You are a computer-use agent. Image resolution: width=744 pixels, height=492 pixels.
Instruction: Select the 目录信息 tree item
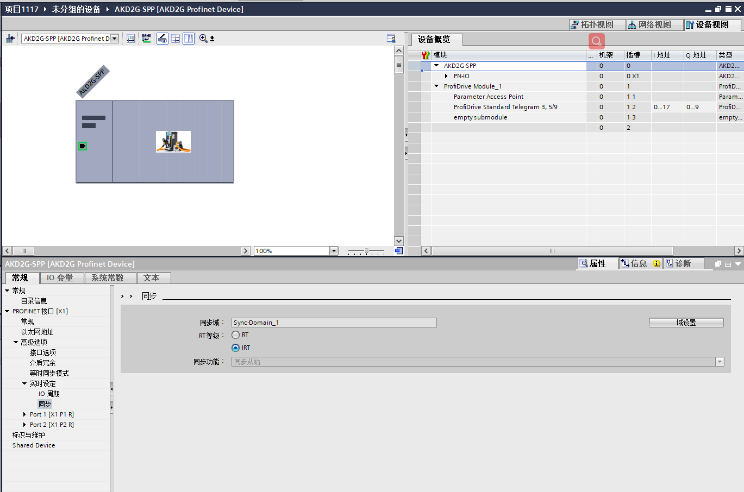pyautogui.click(x=34, y=301)
